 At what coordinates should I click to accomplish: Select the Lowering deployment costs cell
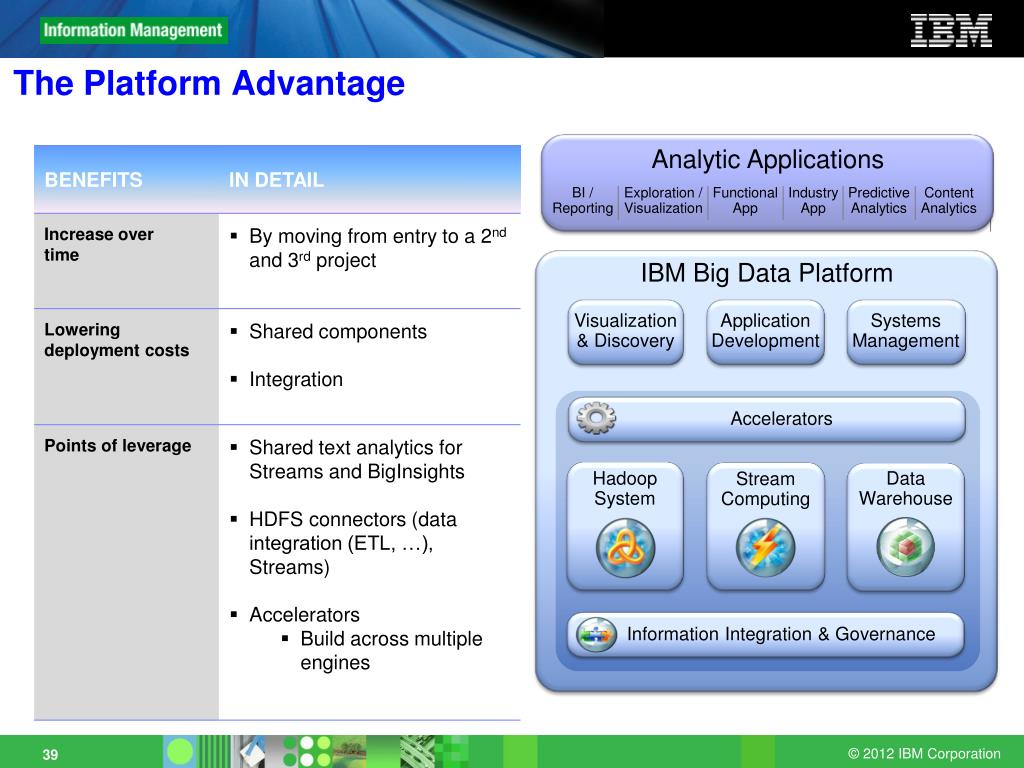[126, 367]
